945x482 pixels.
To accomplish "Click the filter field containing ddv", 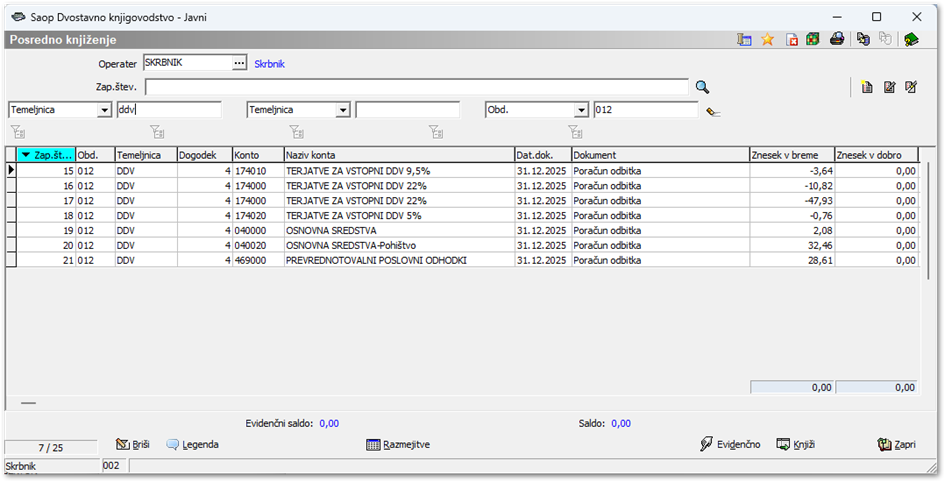I will [169, 110].
